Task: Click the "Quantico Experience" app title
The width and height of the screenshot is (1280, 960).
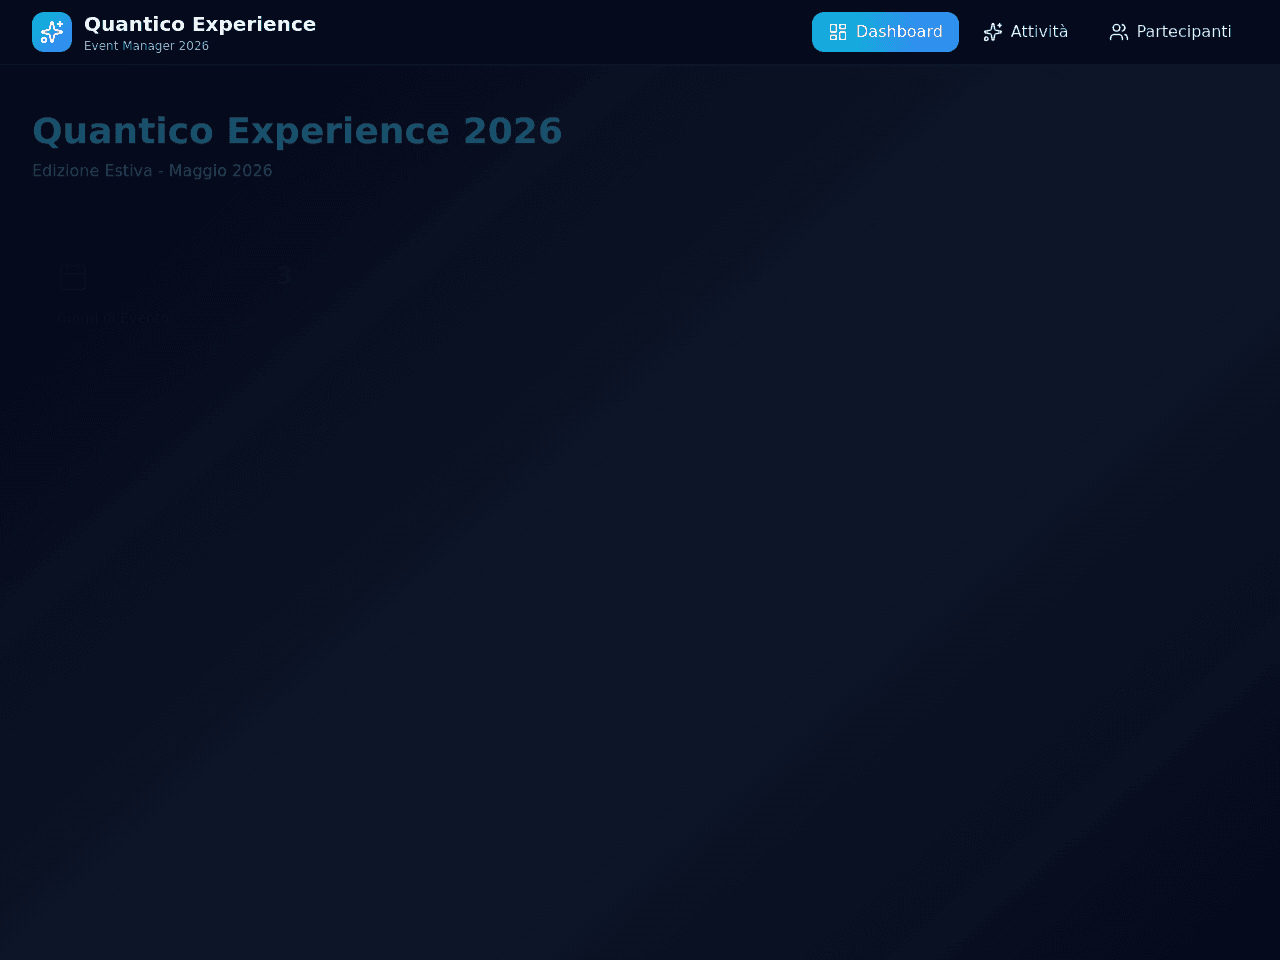Action: [200, 24]
